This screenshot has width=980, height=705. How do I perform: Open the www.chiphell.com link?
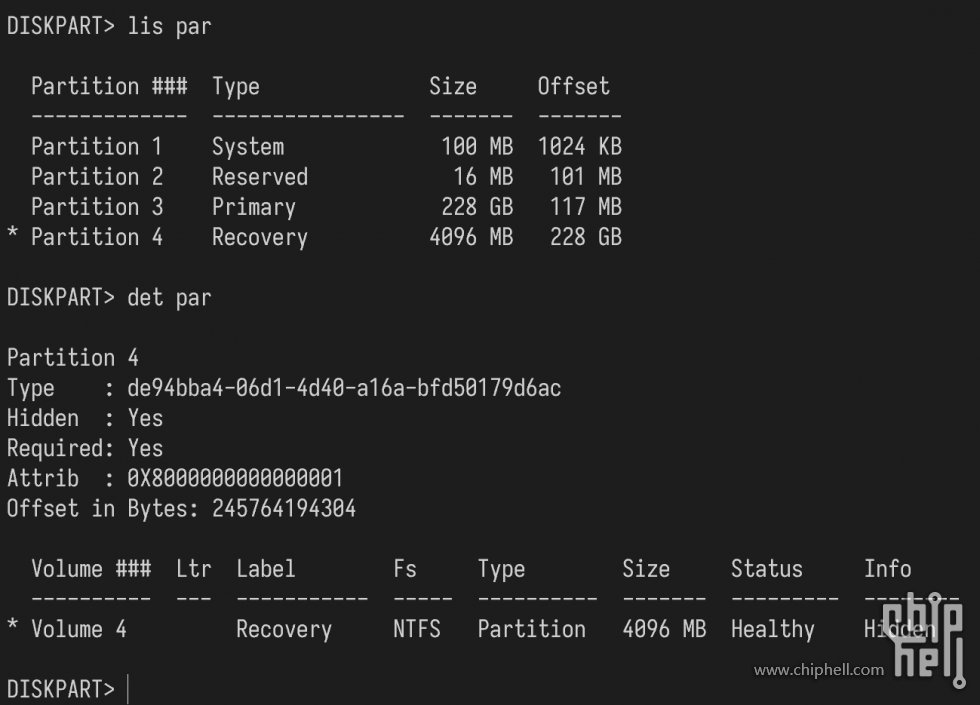[819, 670]
